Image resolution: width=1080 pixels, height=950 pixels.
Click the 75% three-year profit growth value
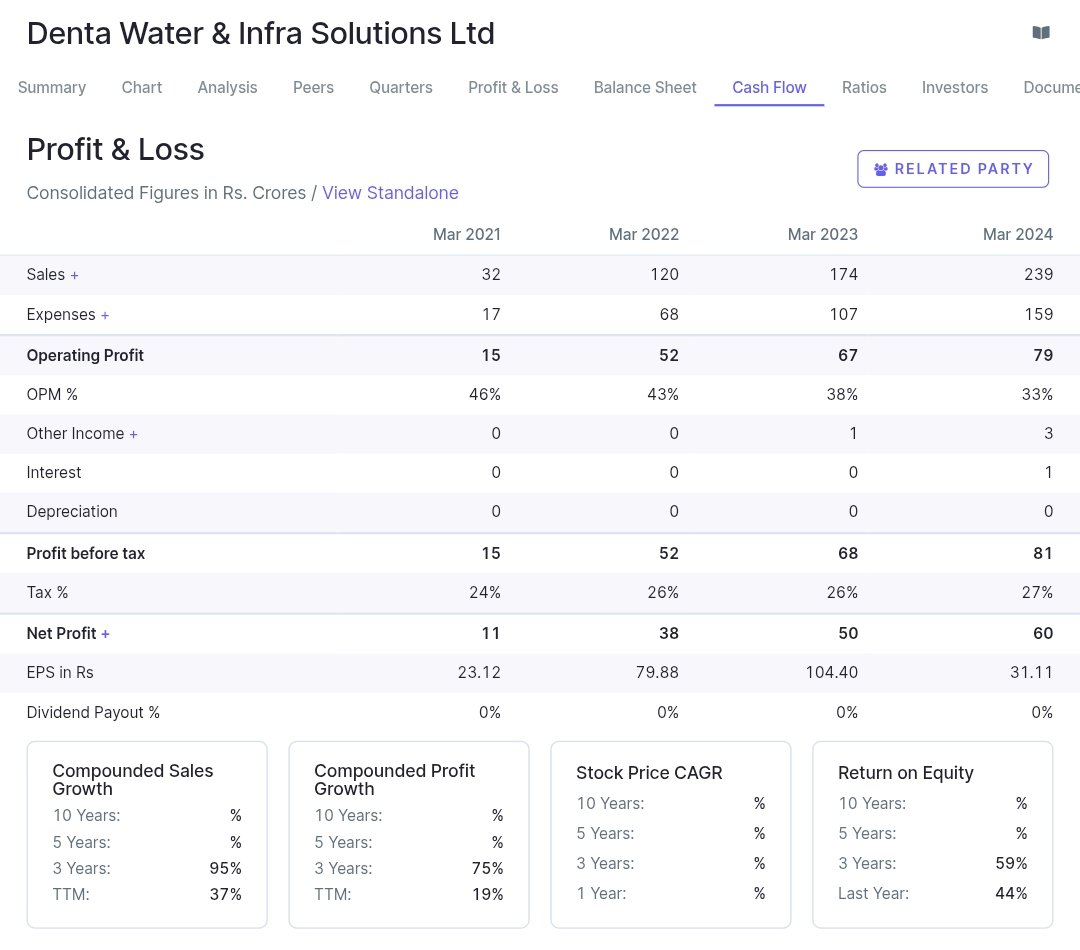click(487, 869)
